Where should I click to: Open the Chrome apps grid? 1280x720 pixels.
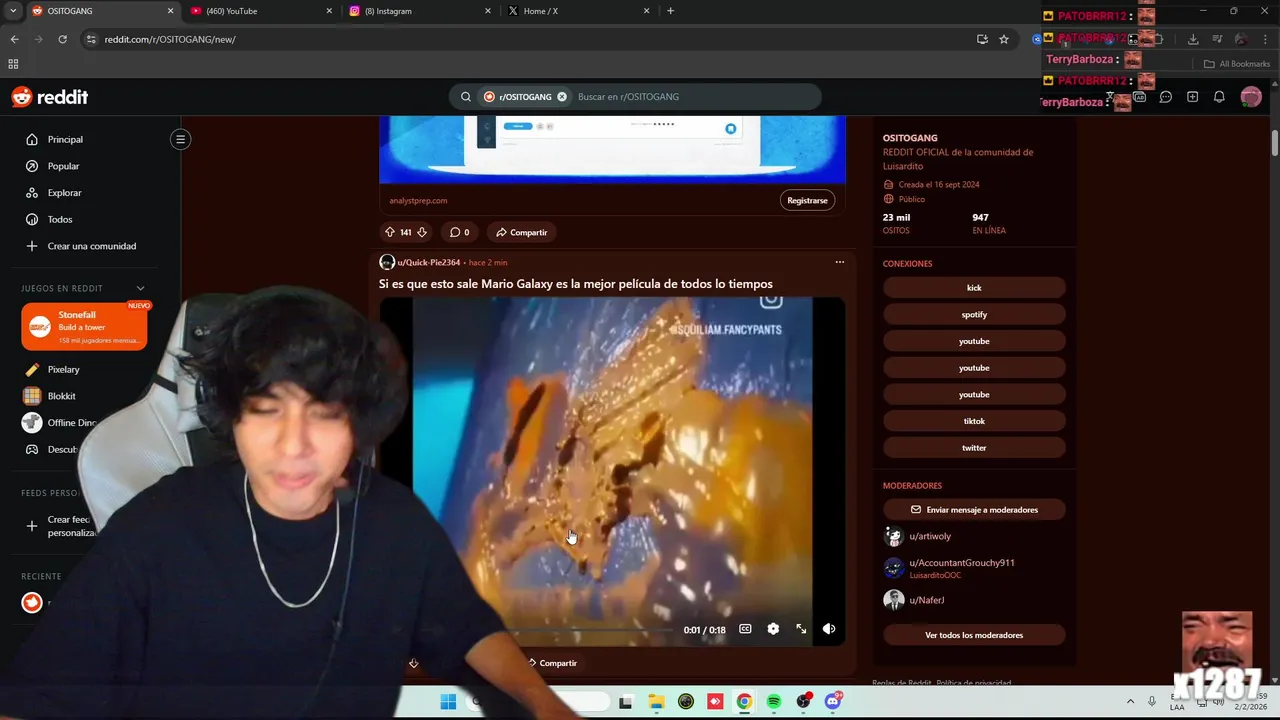tap(13, 64)
